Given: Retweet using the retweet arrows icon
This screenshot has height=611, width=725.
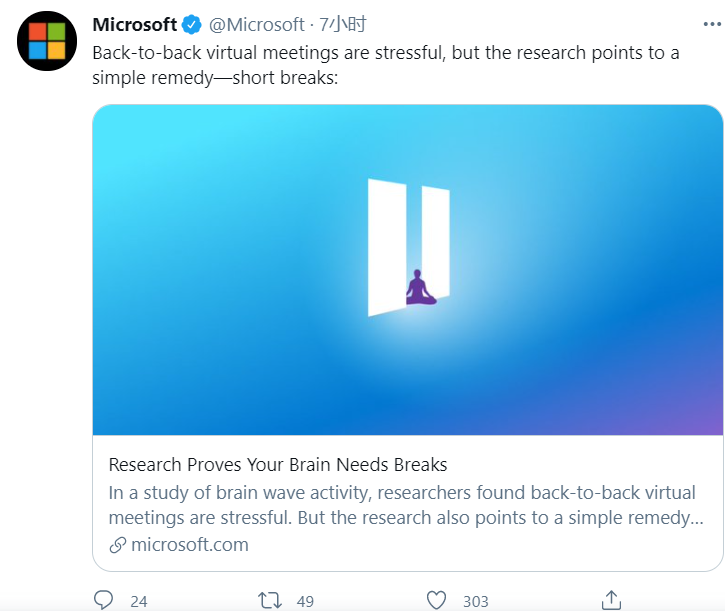Looking at the screenshot, I should 270,600.
